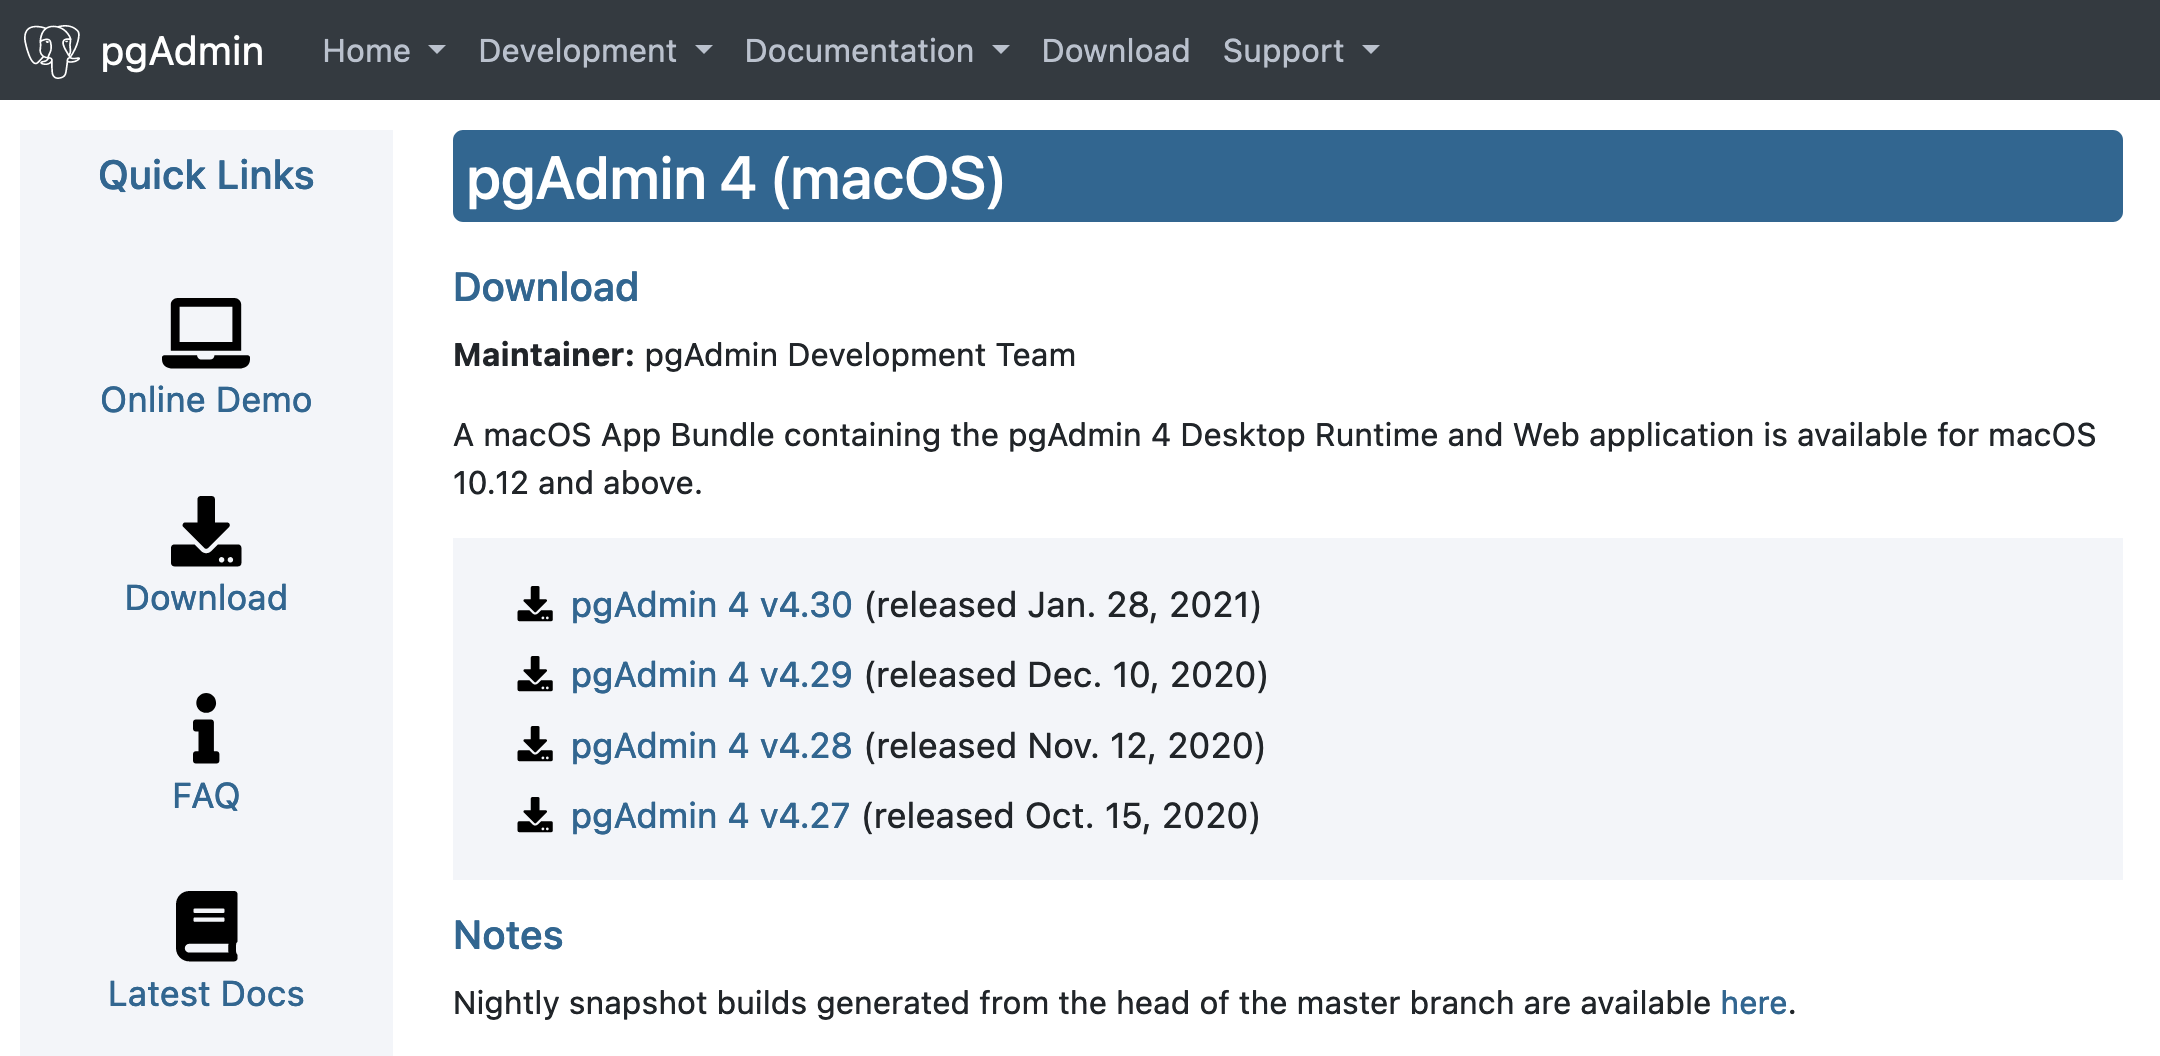This screenshot has width=2160, height=1056.
Task: Click the 'pgAdmin 4 (macOS)' title banner
Action: coord(1288,176)
